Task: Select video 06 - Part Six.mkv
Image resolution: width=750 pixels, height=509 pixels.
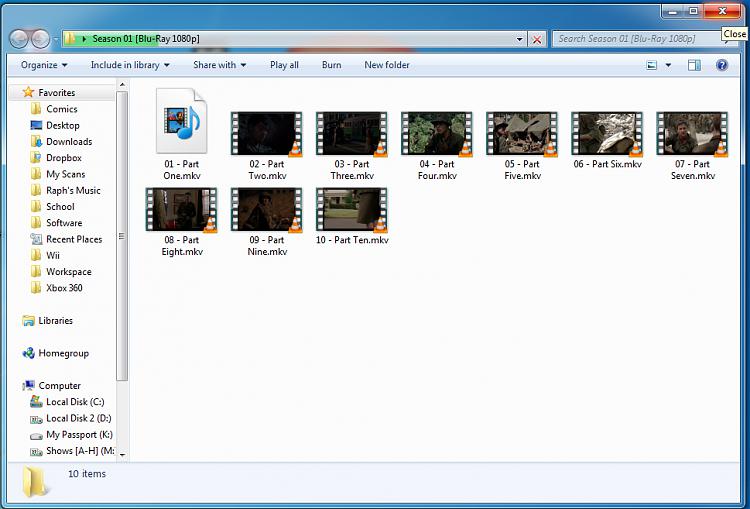Action: click(x=607, y=140)
